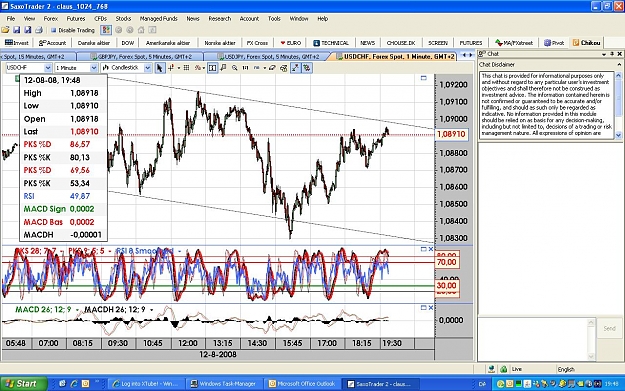
Task: Maximize the oscillator PKS pane
Action: point(424,249)
